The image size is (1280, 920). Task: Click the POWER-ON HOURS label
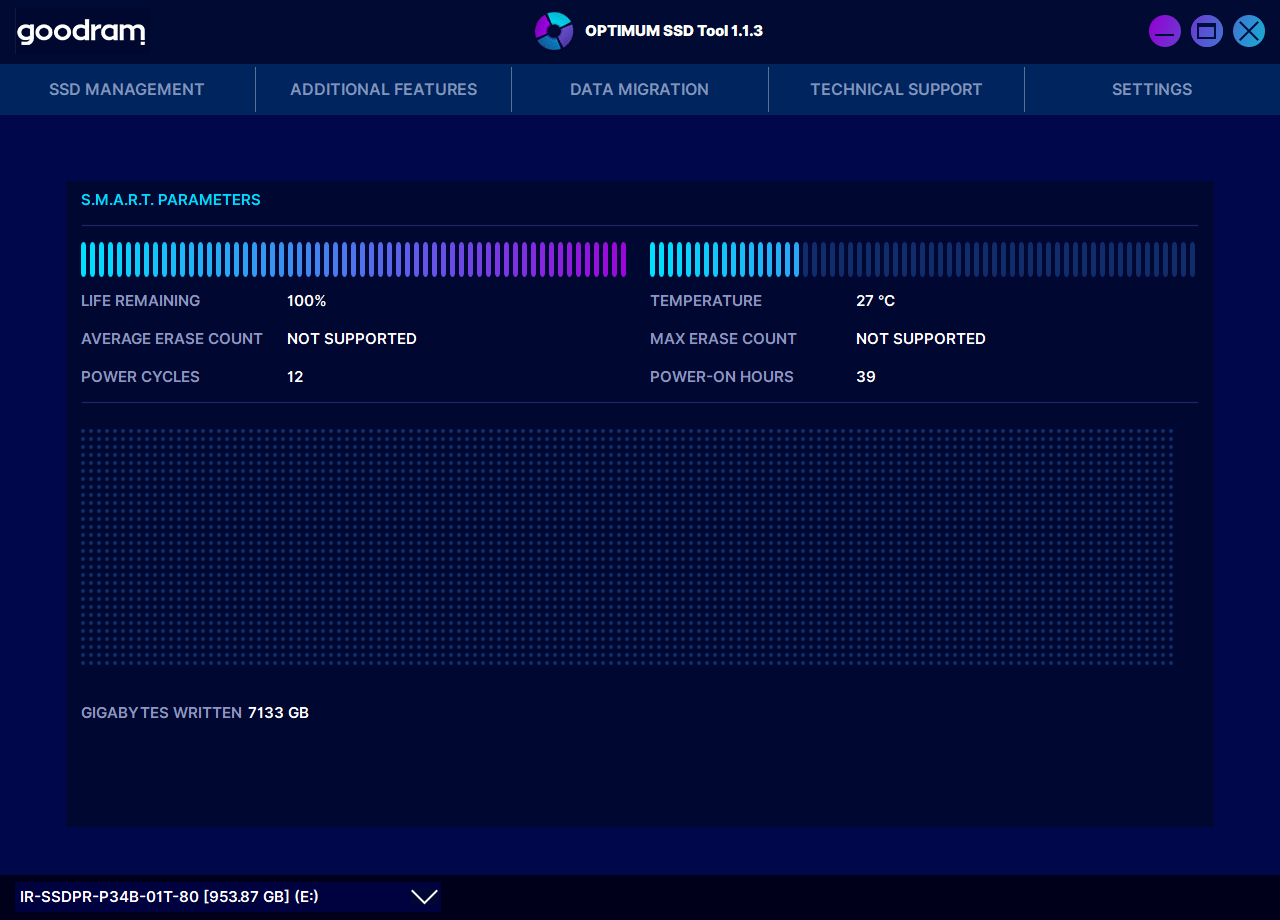[722, 377]
